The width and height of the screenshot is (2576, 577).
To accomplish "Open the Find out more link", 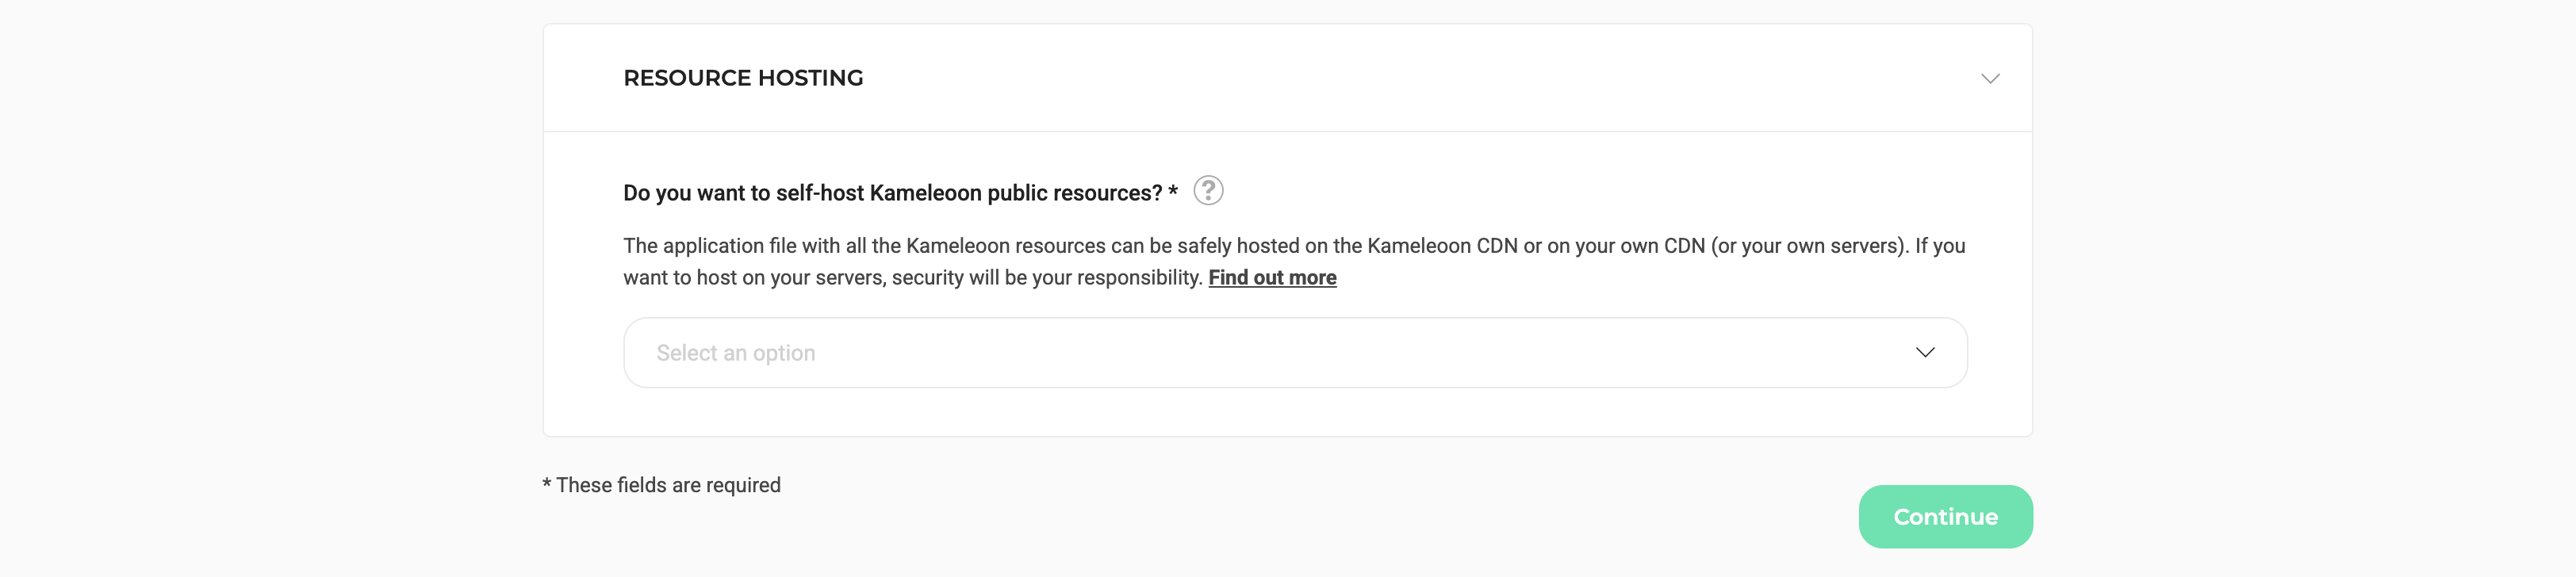I will tap(1272, 277).
